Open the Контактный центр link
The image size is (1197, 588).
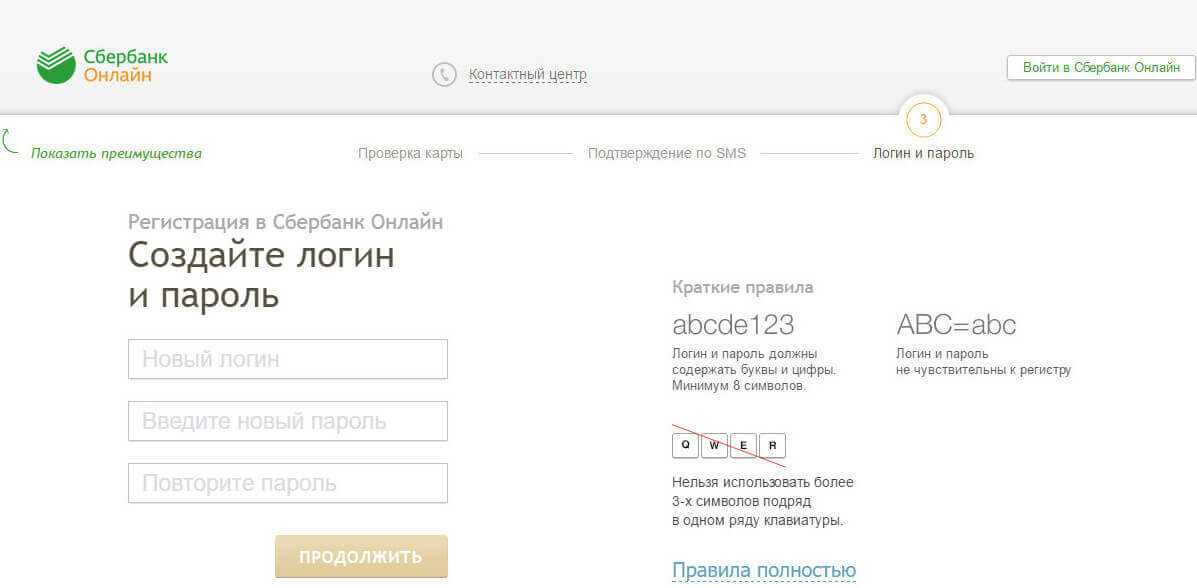tap(527, 75)
